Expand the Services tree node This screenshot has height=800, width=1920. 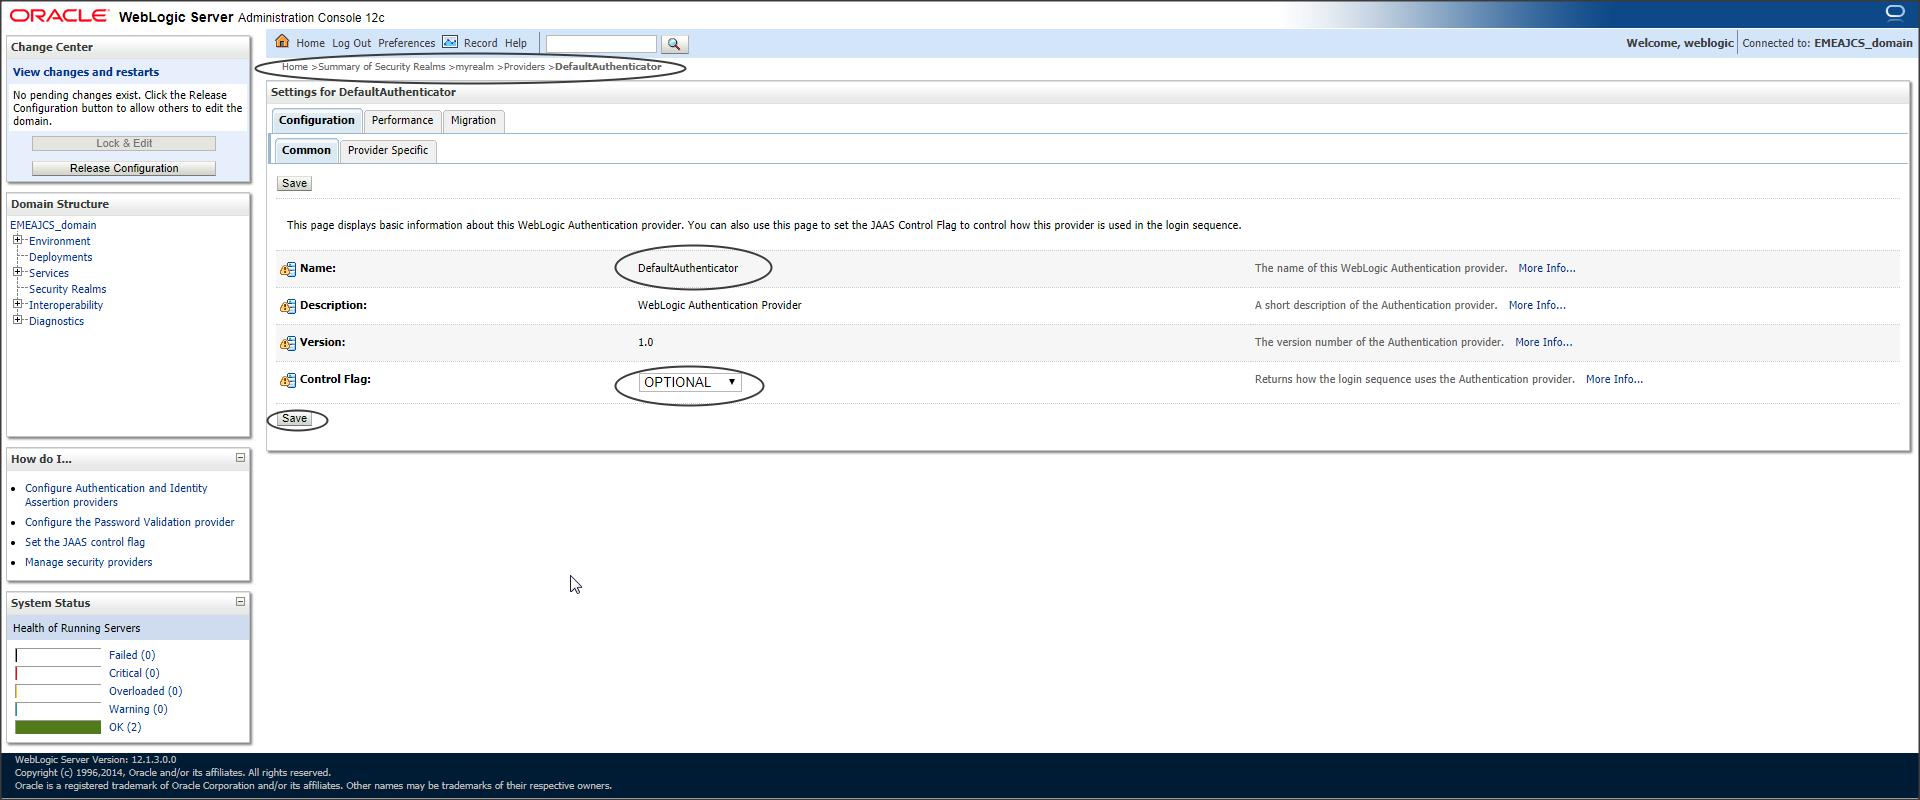point(17,272)
